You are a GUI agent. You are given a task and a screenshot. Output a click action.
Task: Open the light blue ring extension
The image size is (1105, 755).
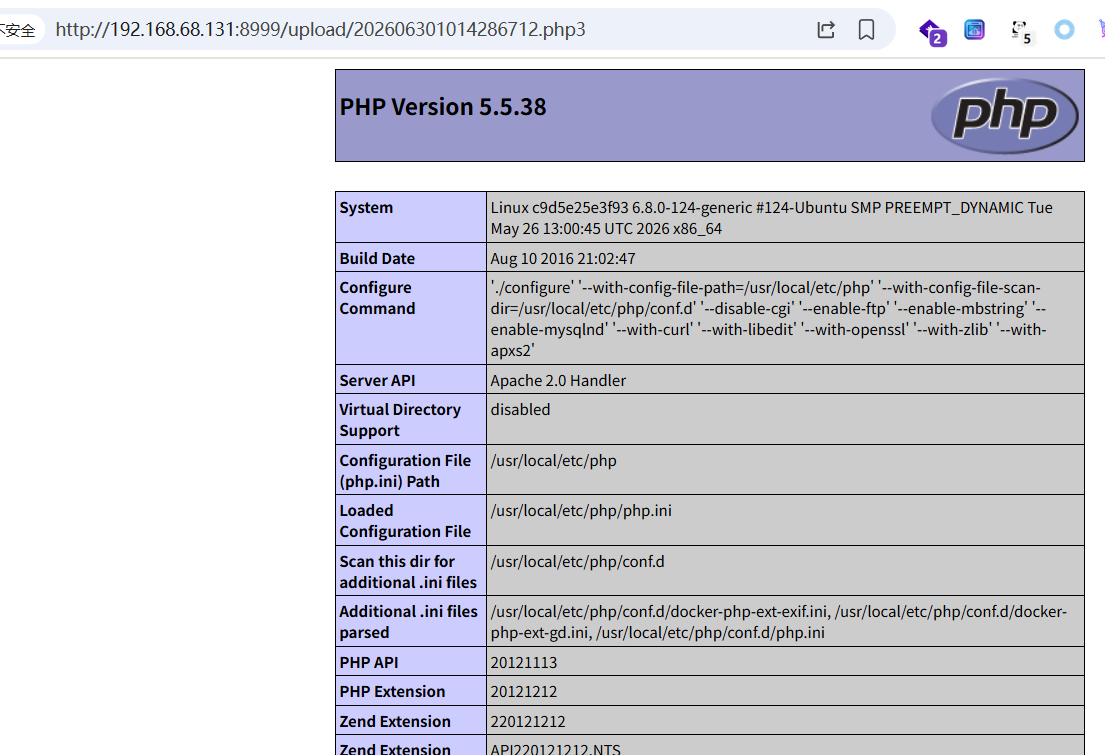1064,30
